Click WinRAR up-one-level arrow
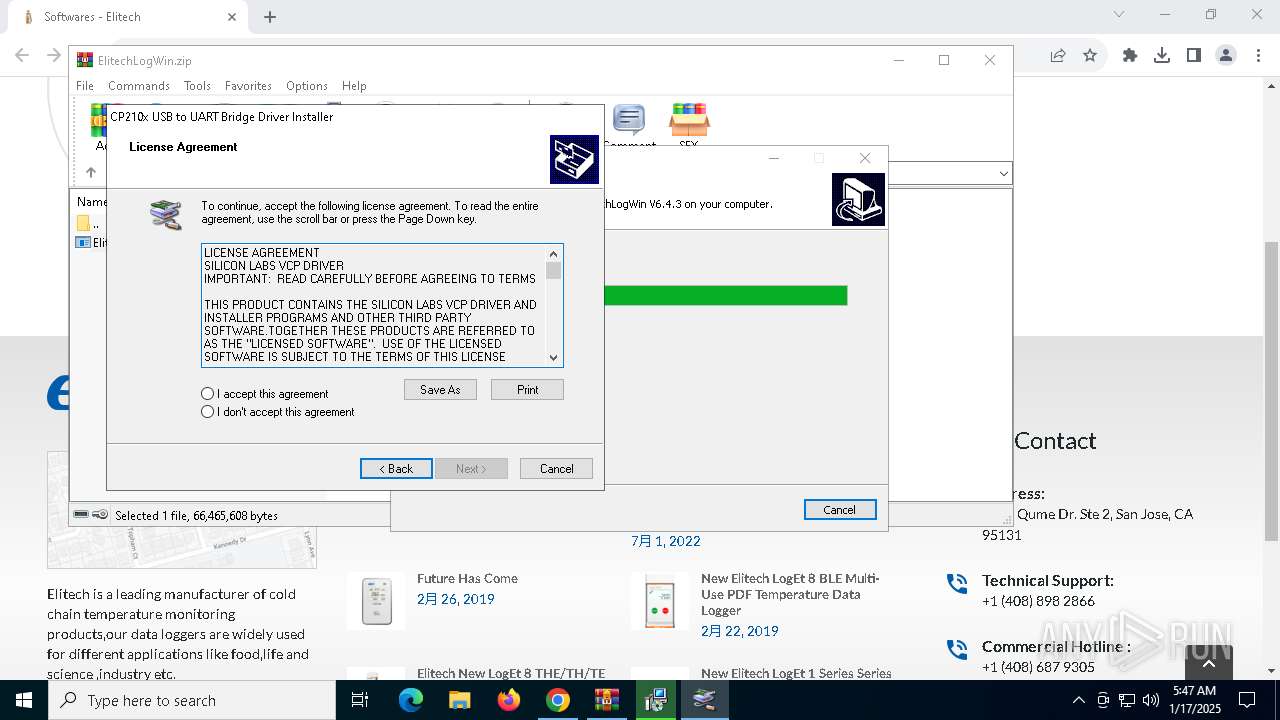This screenshot has width=1280, height=720. tap(90, 172)
